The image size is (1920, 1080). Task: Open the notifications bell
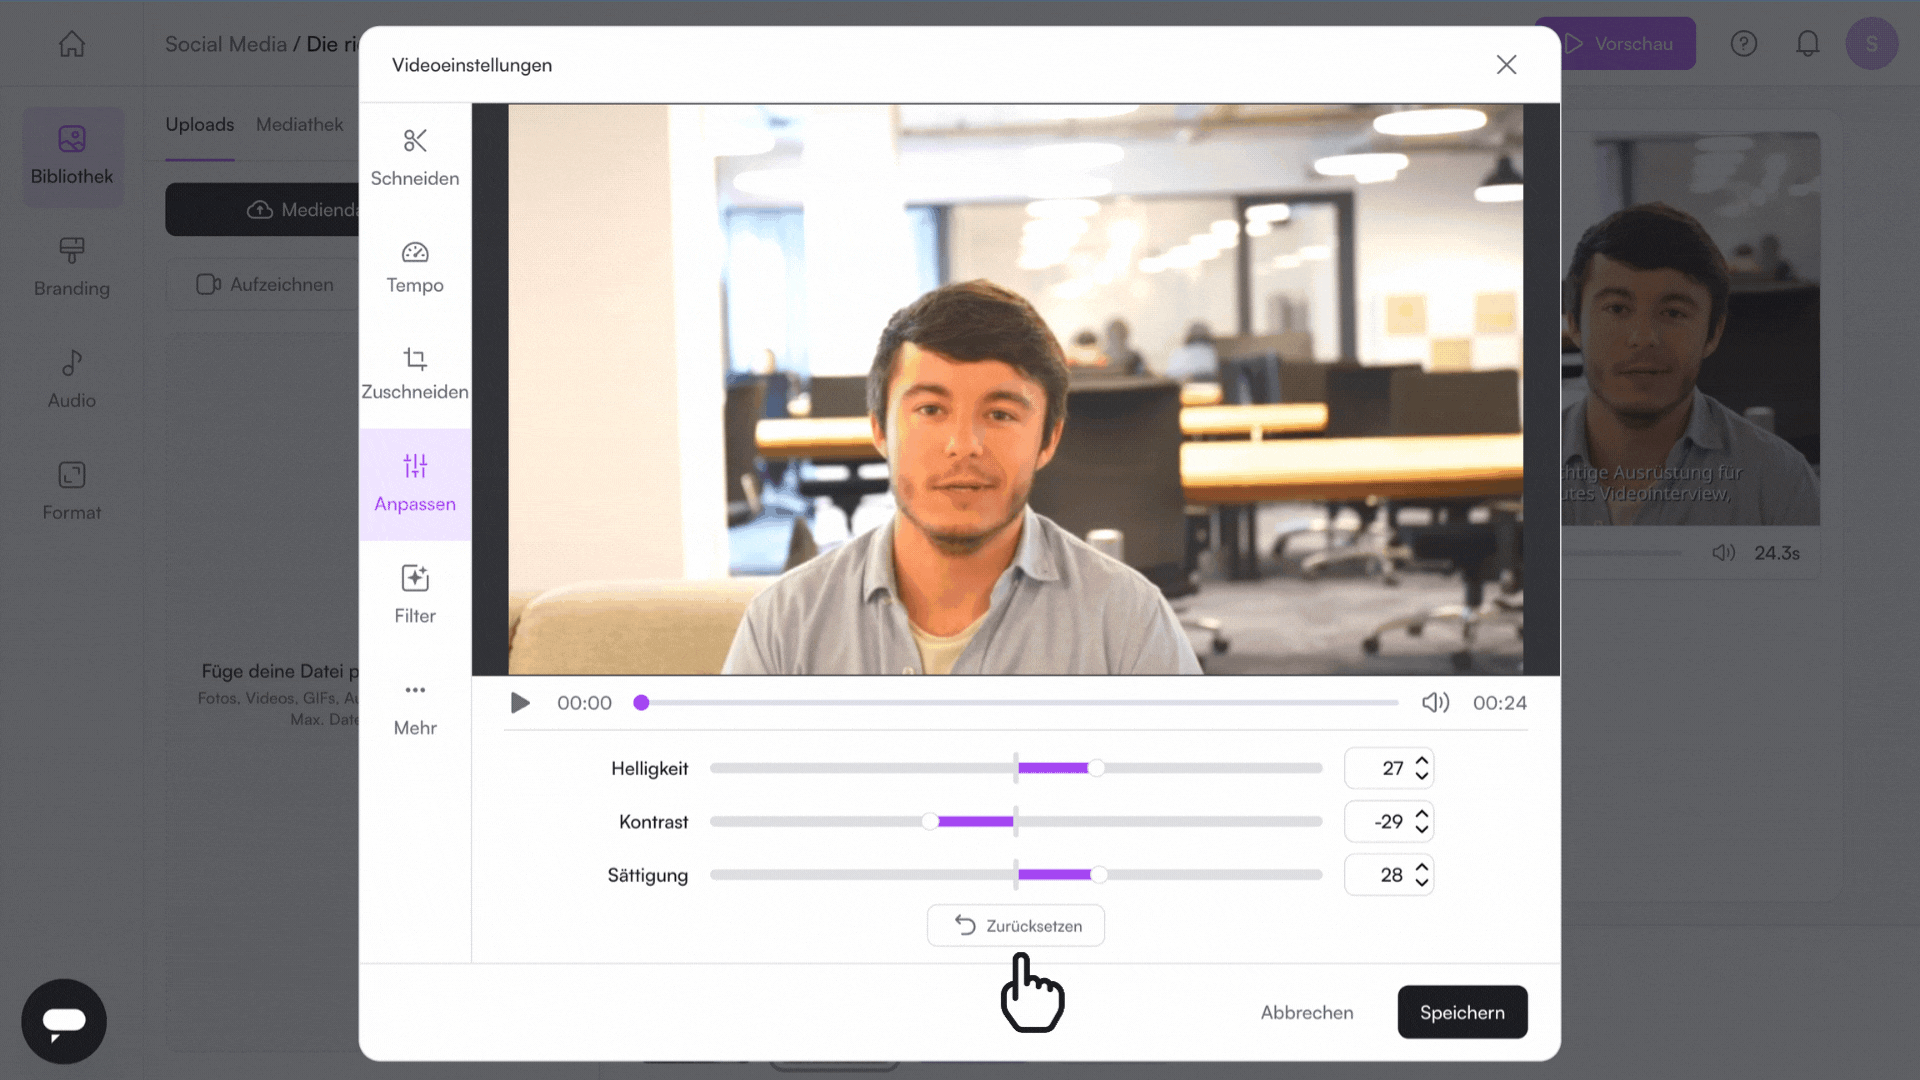[1808, 44]
